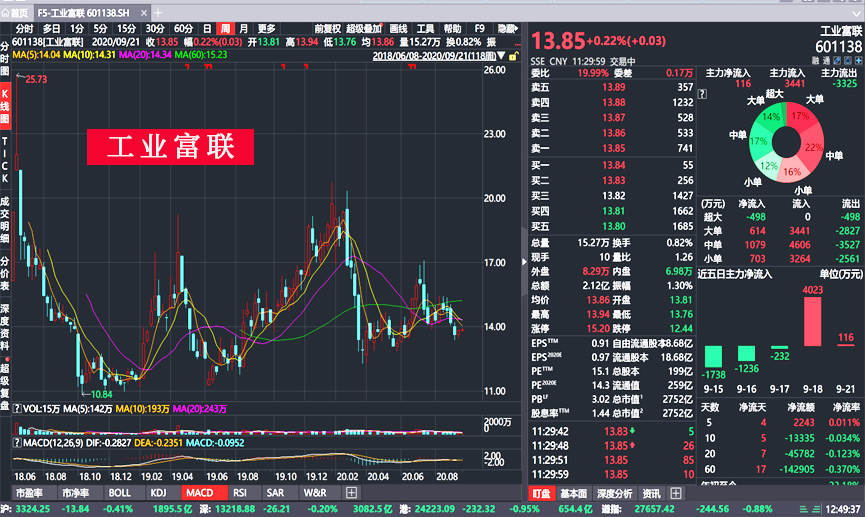Image resolution: width=865 pixels, height=517 pixels.
Task: Select the 60分 period
Action: tap(183, 29)
